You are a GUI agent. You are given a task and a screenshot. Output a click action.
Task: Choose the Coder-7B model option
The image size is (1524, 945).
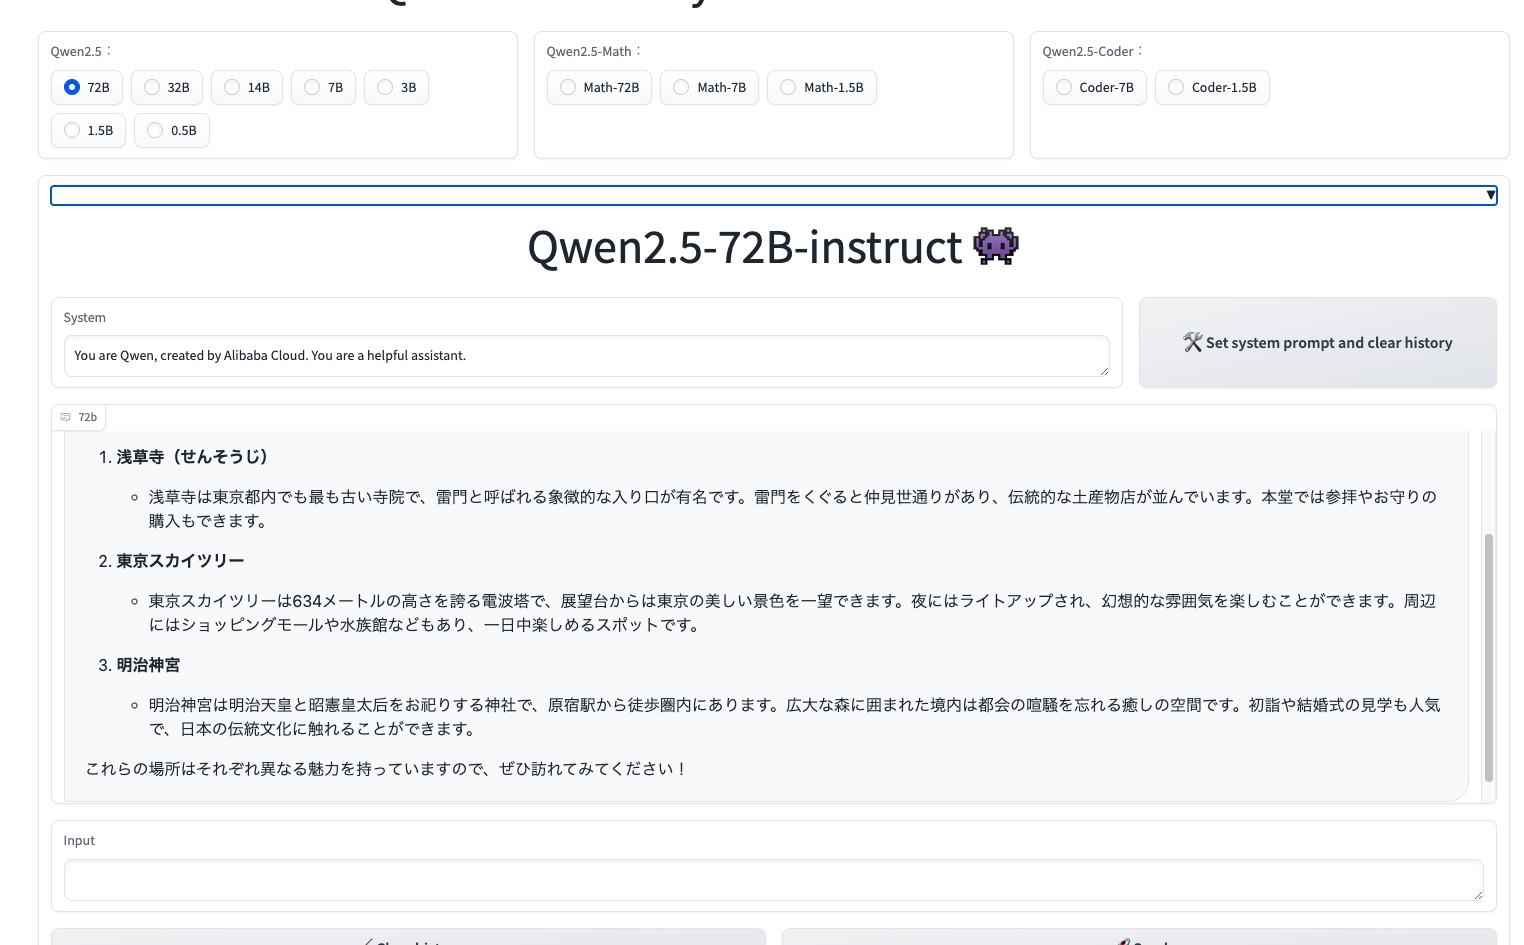[1063, 87]
